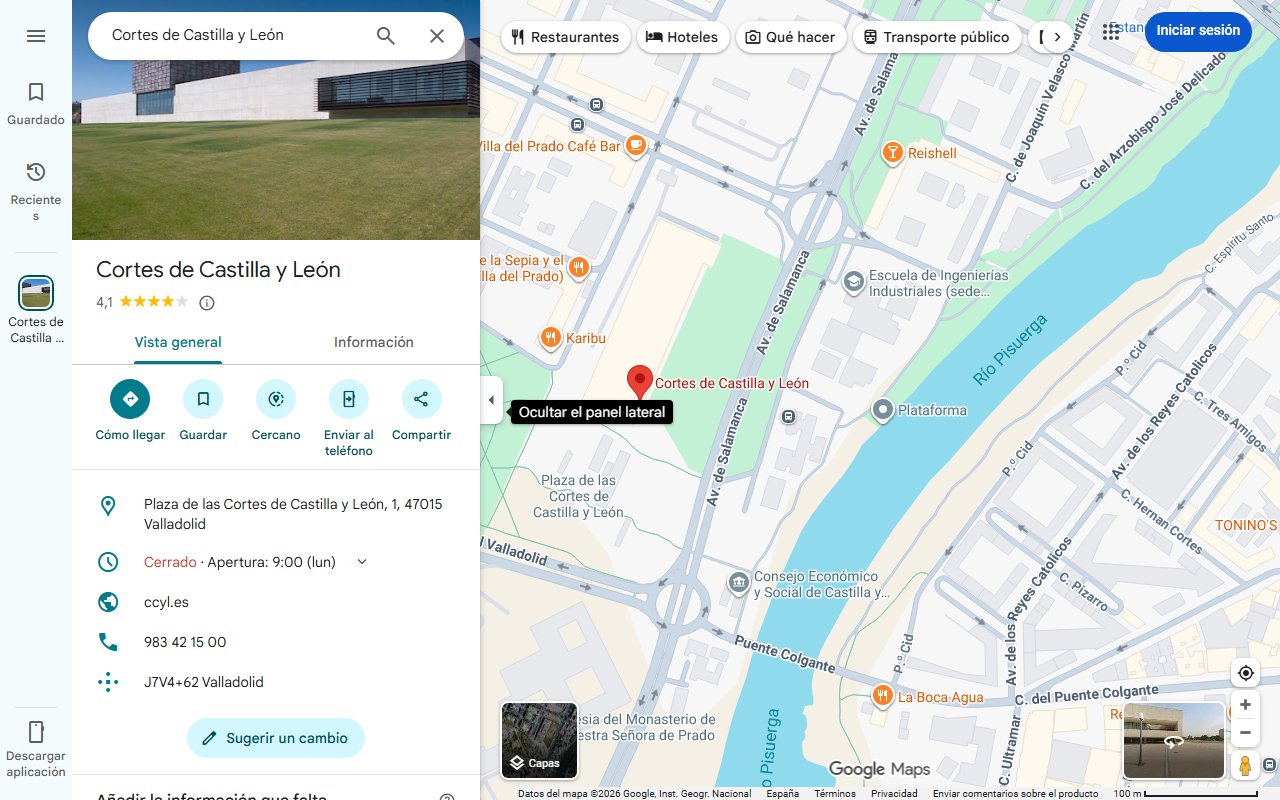Select the Restaurantes category chip

click(x=565, y=37)
